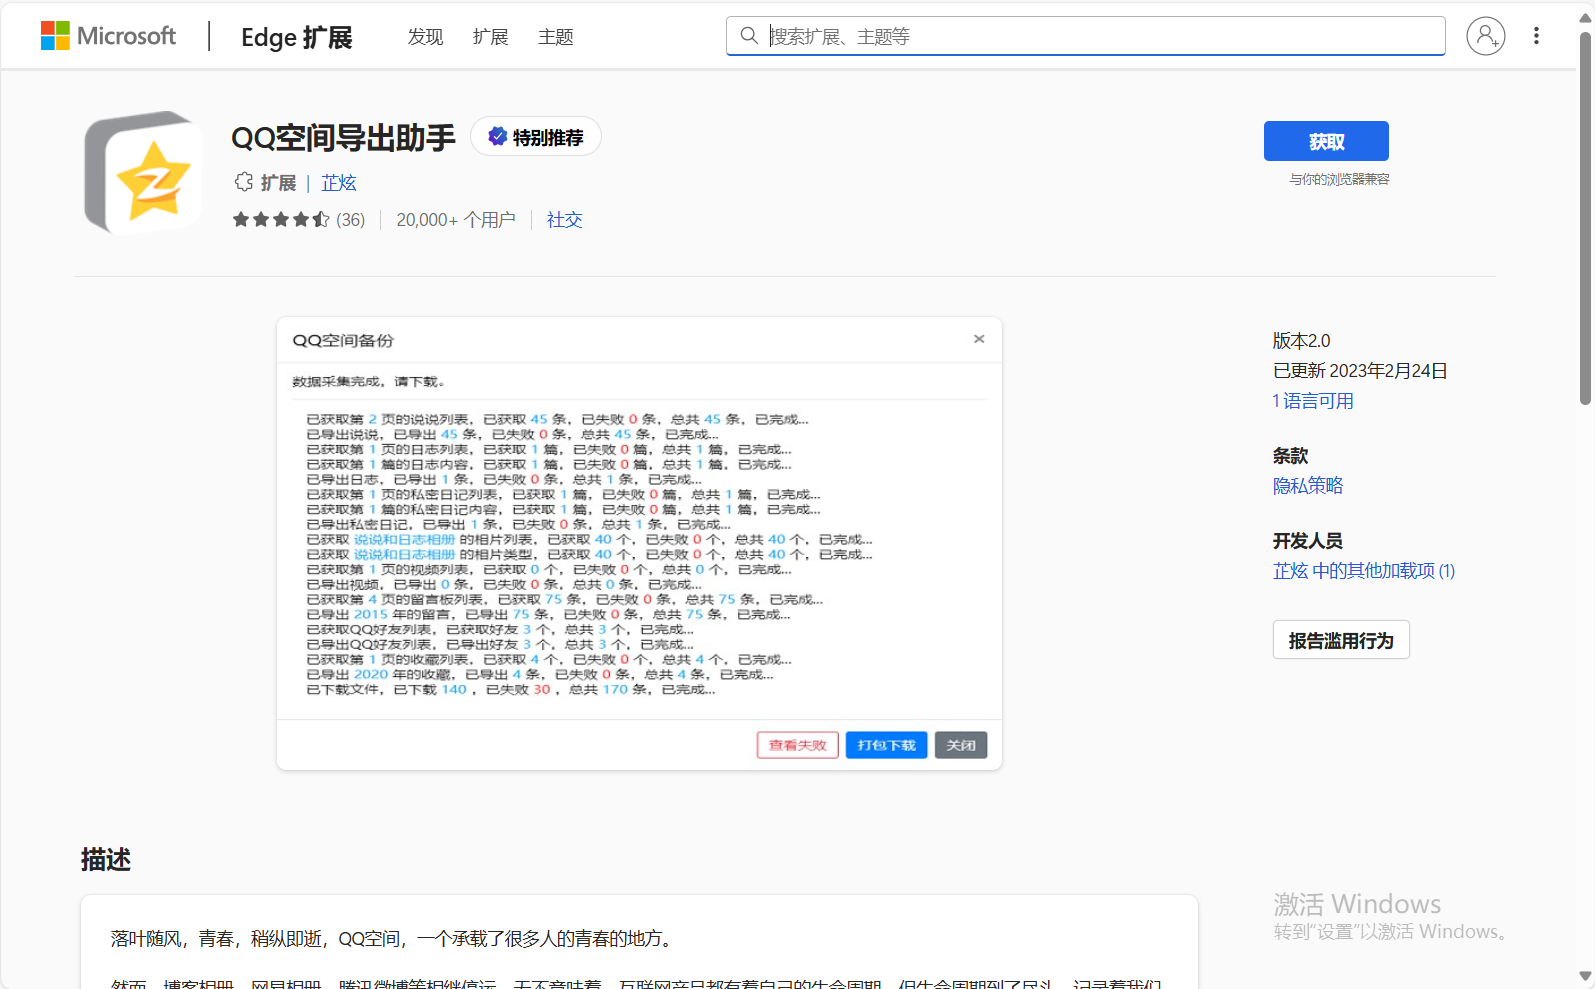Click the 条款 heading
The width and height of the screenshot is (1595, 989).
(x=1290, y=456)
